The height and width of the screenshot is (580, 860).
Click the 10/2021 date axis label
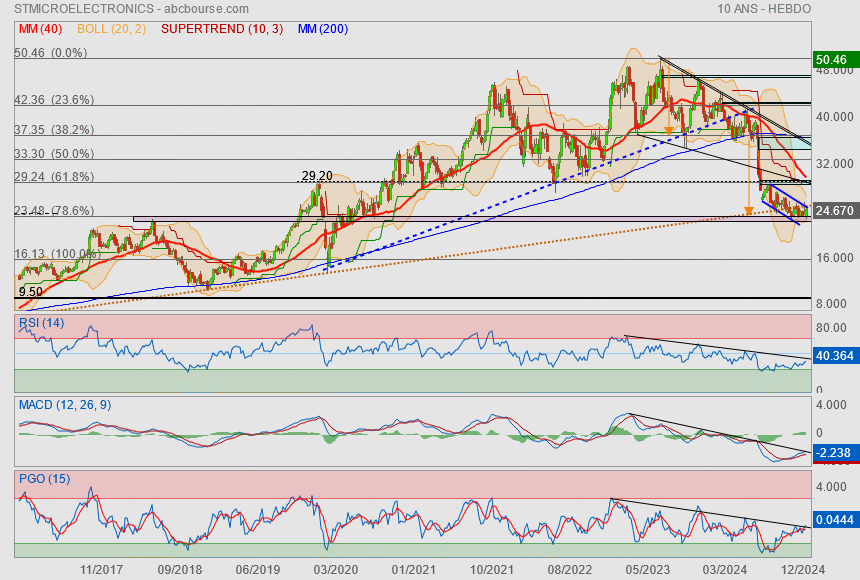pyautogui.click(x=492, y=570)
